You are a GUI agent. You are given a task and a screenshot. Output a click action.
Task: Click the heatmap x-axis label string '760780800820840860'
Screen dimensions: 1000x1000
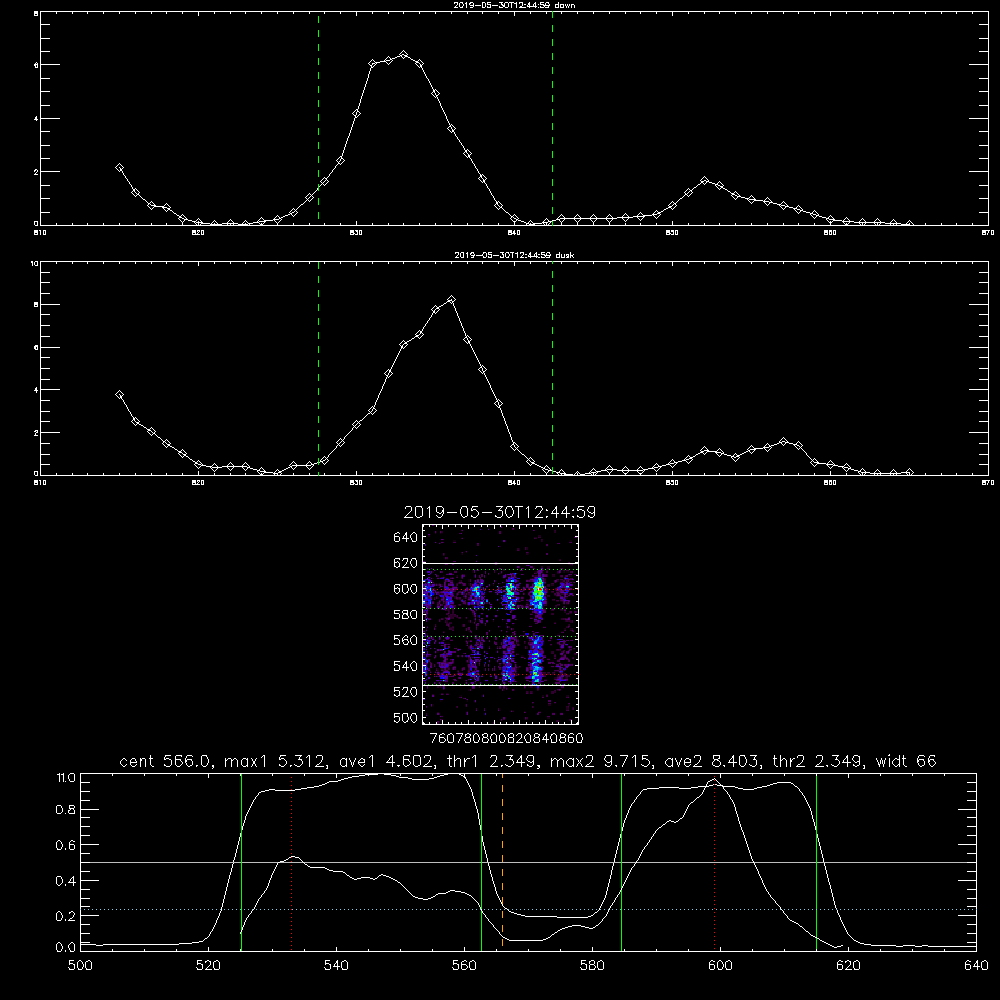pyautogui.click(x=506, y=739)
